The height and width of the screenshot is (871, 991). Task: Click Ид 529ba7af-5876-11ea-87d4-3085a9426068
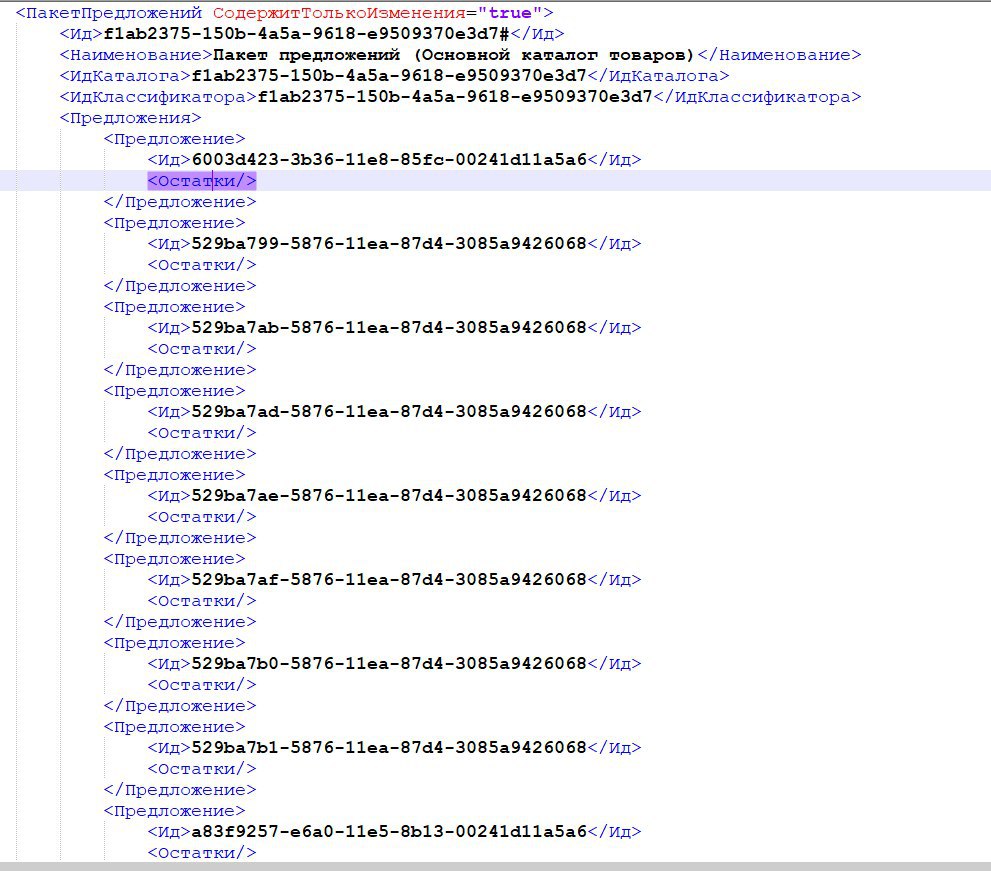click(389, 580)
